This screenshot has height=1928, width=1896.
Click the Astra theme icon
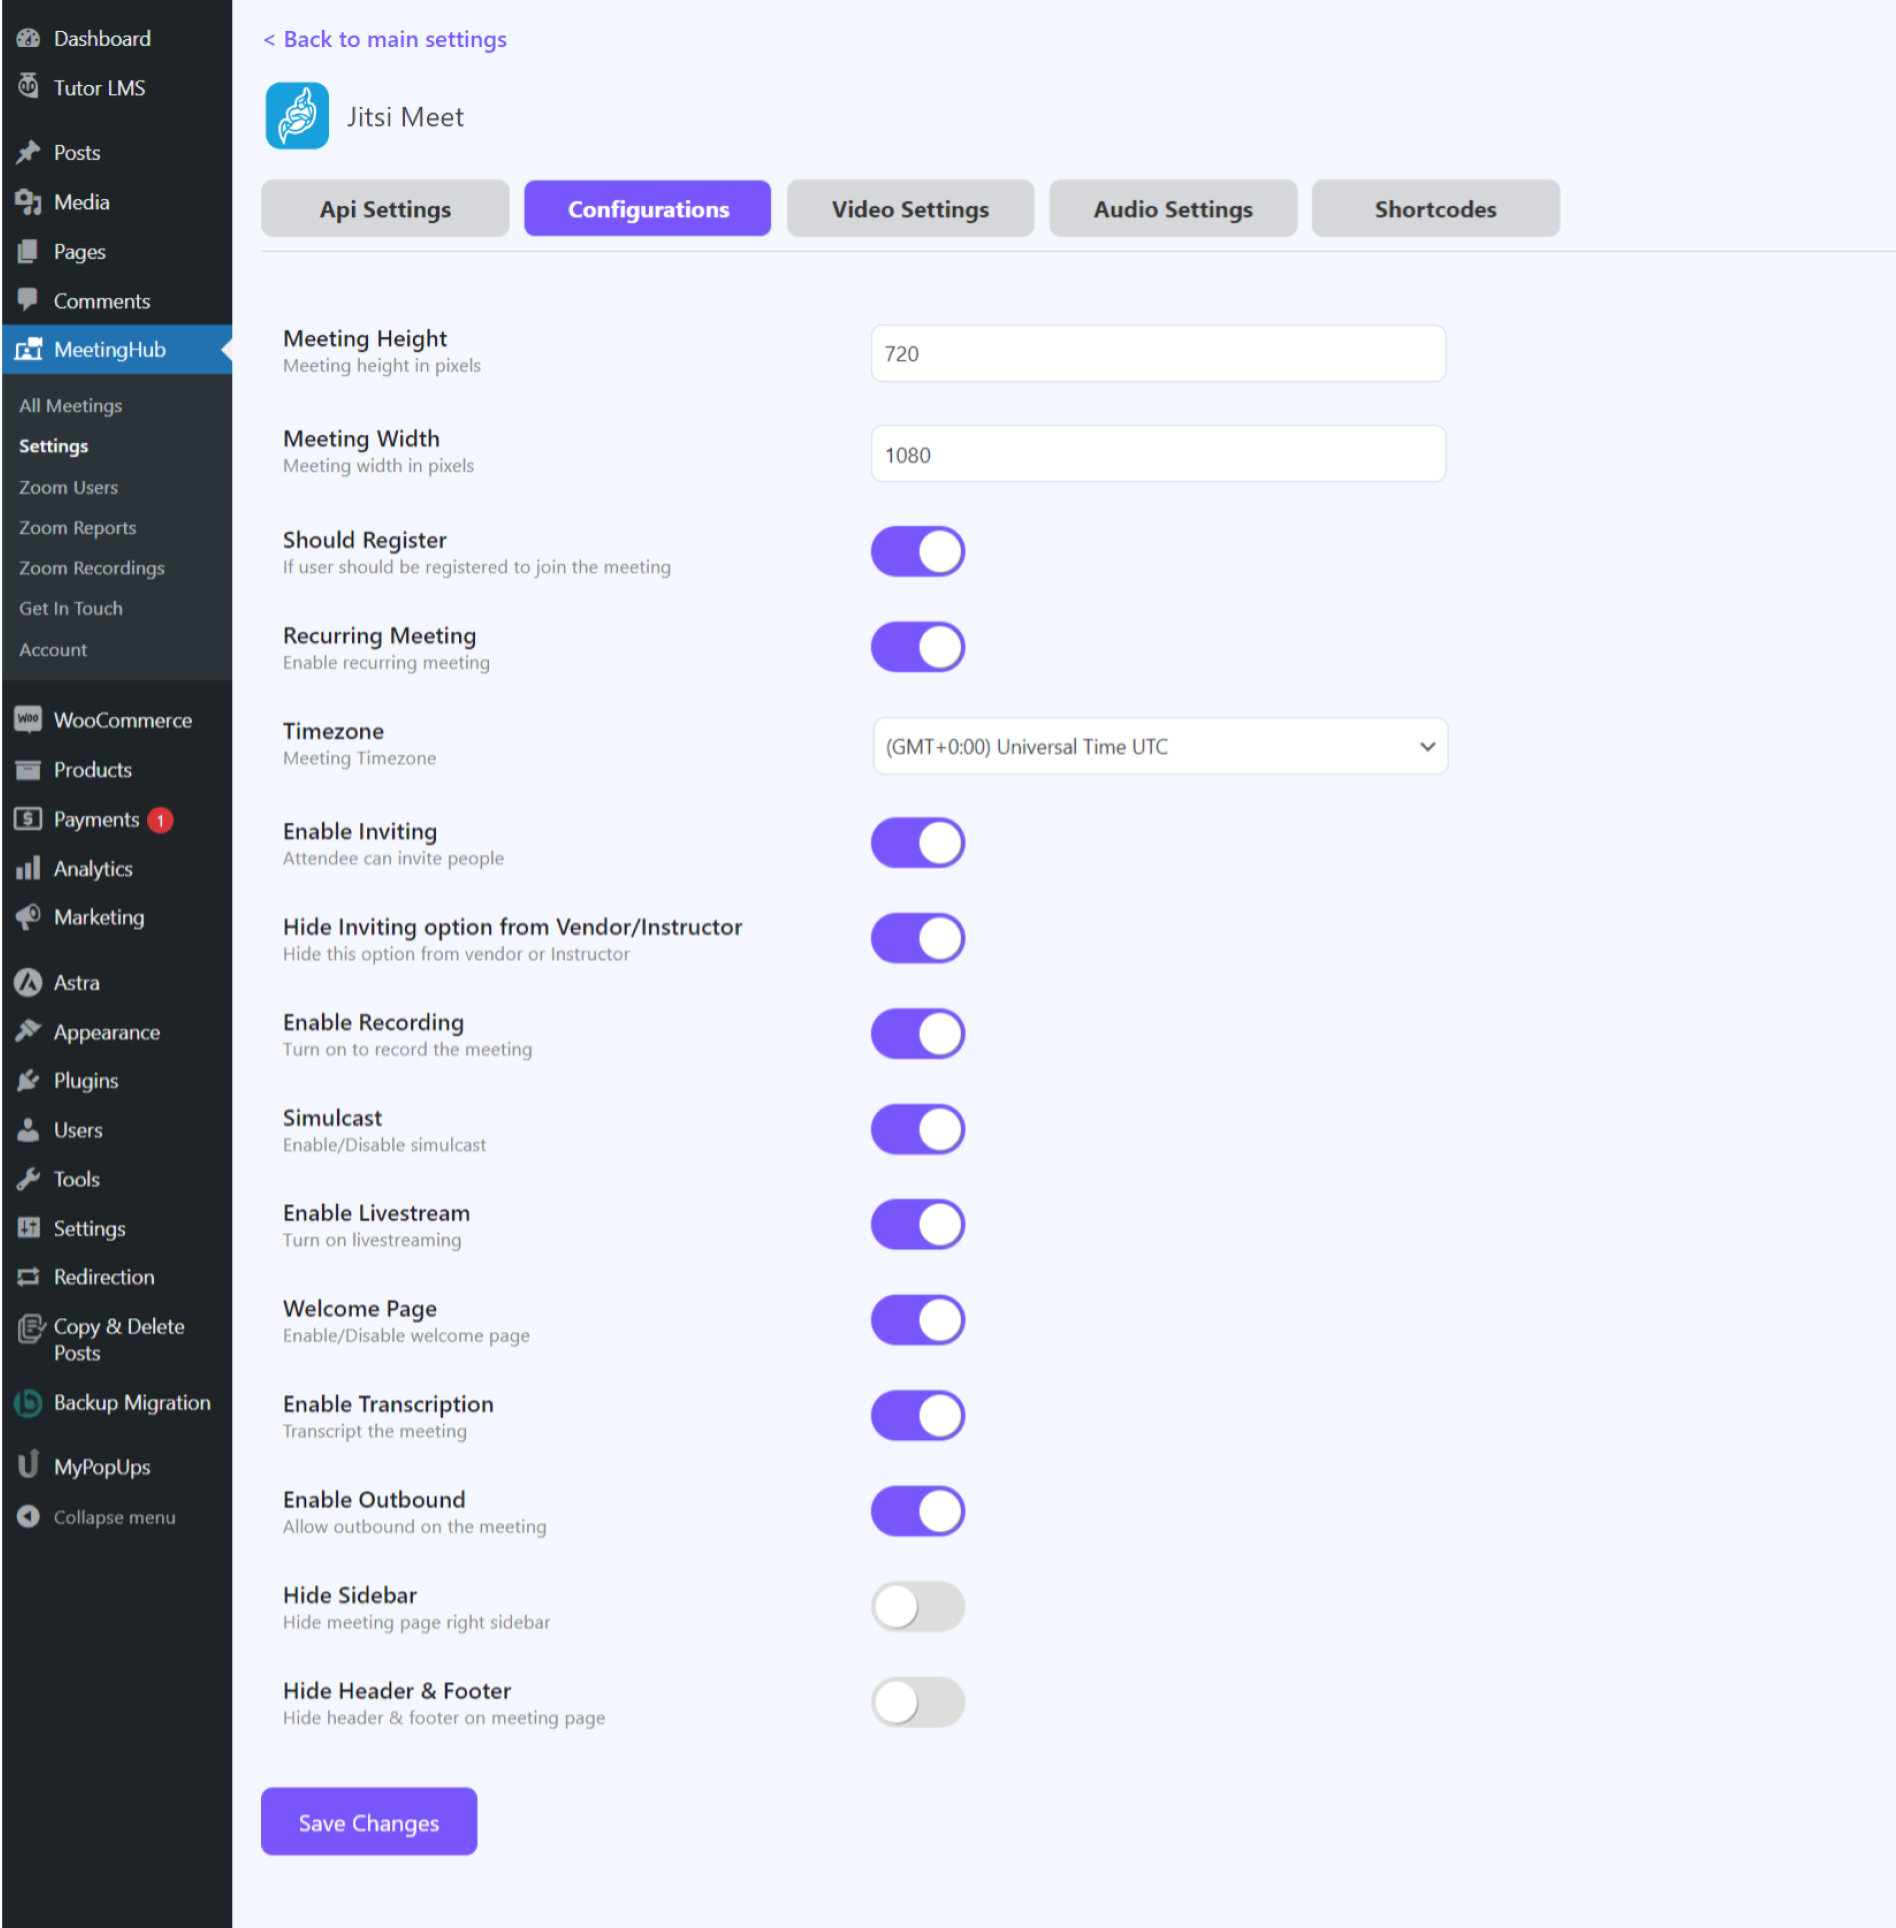point(28,982)
